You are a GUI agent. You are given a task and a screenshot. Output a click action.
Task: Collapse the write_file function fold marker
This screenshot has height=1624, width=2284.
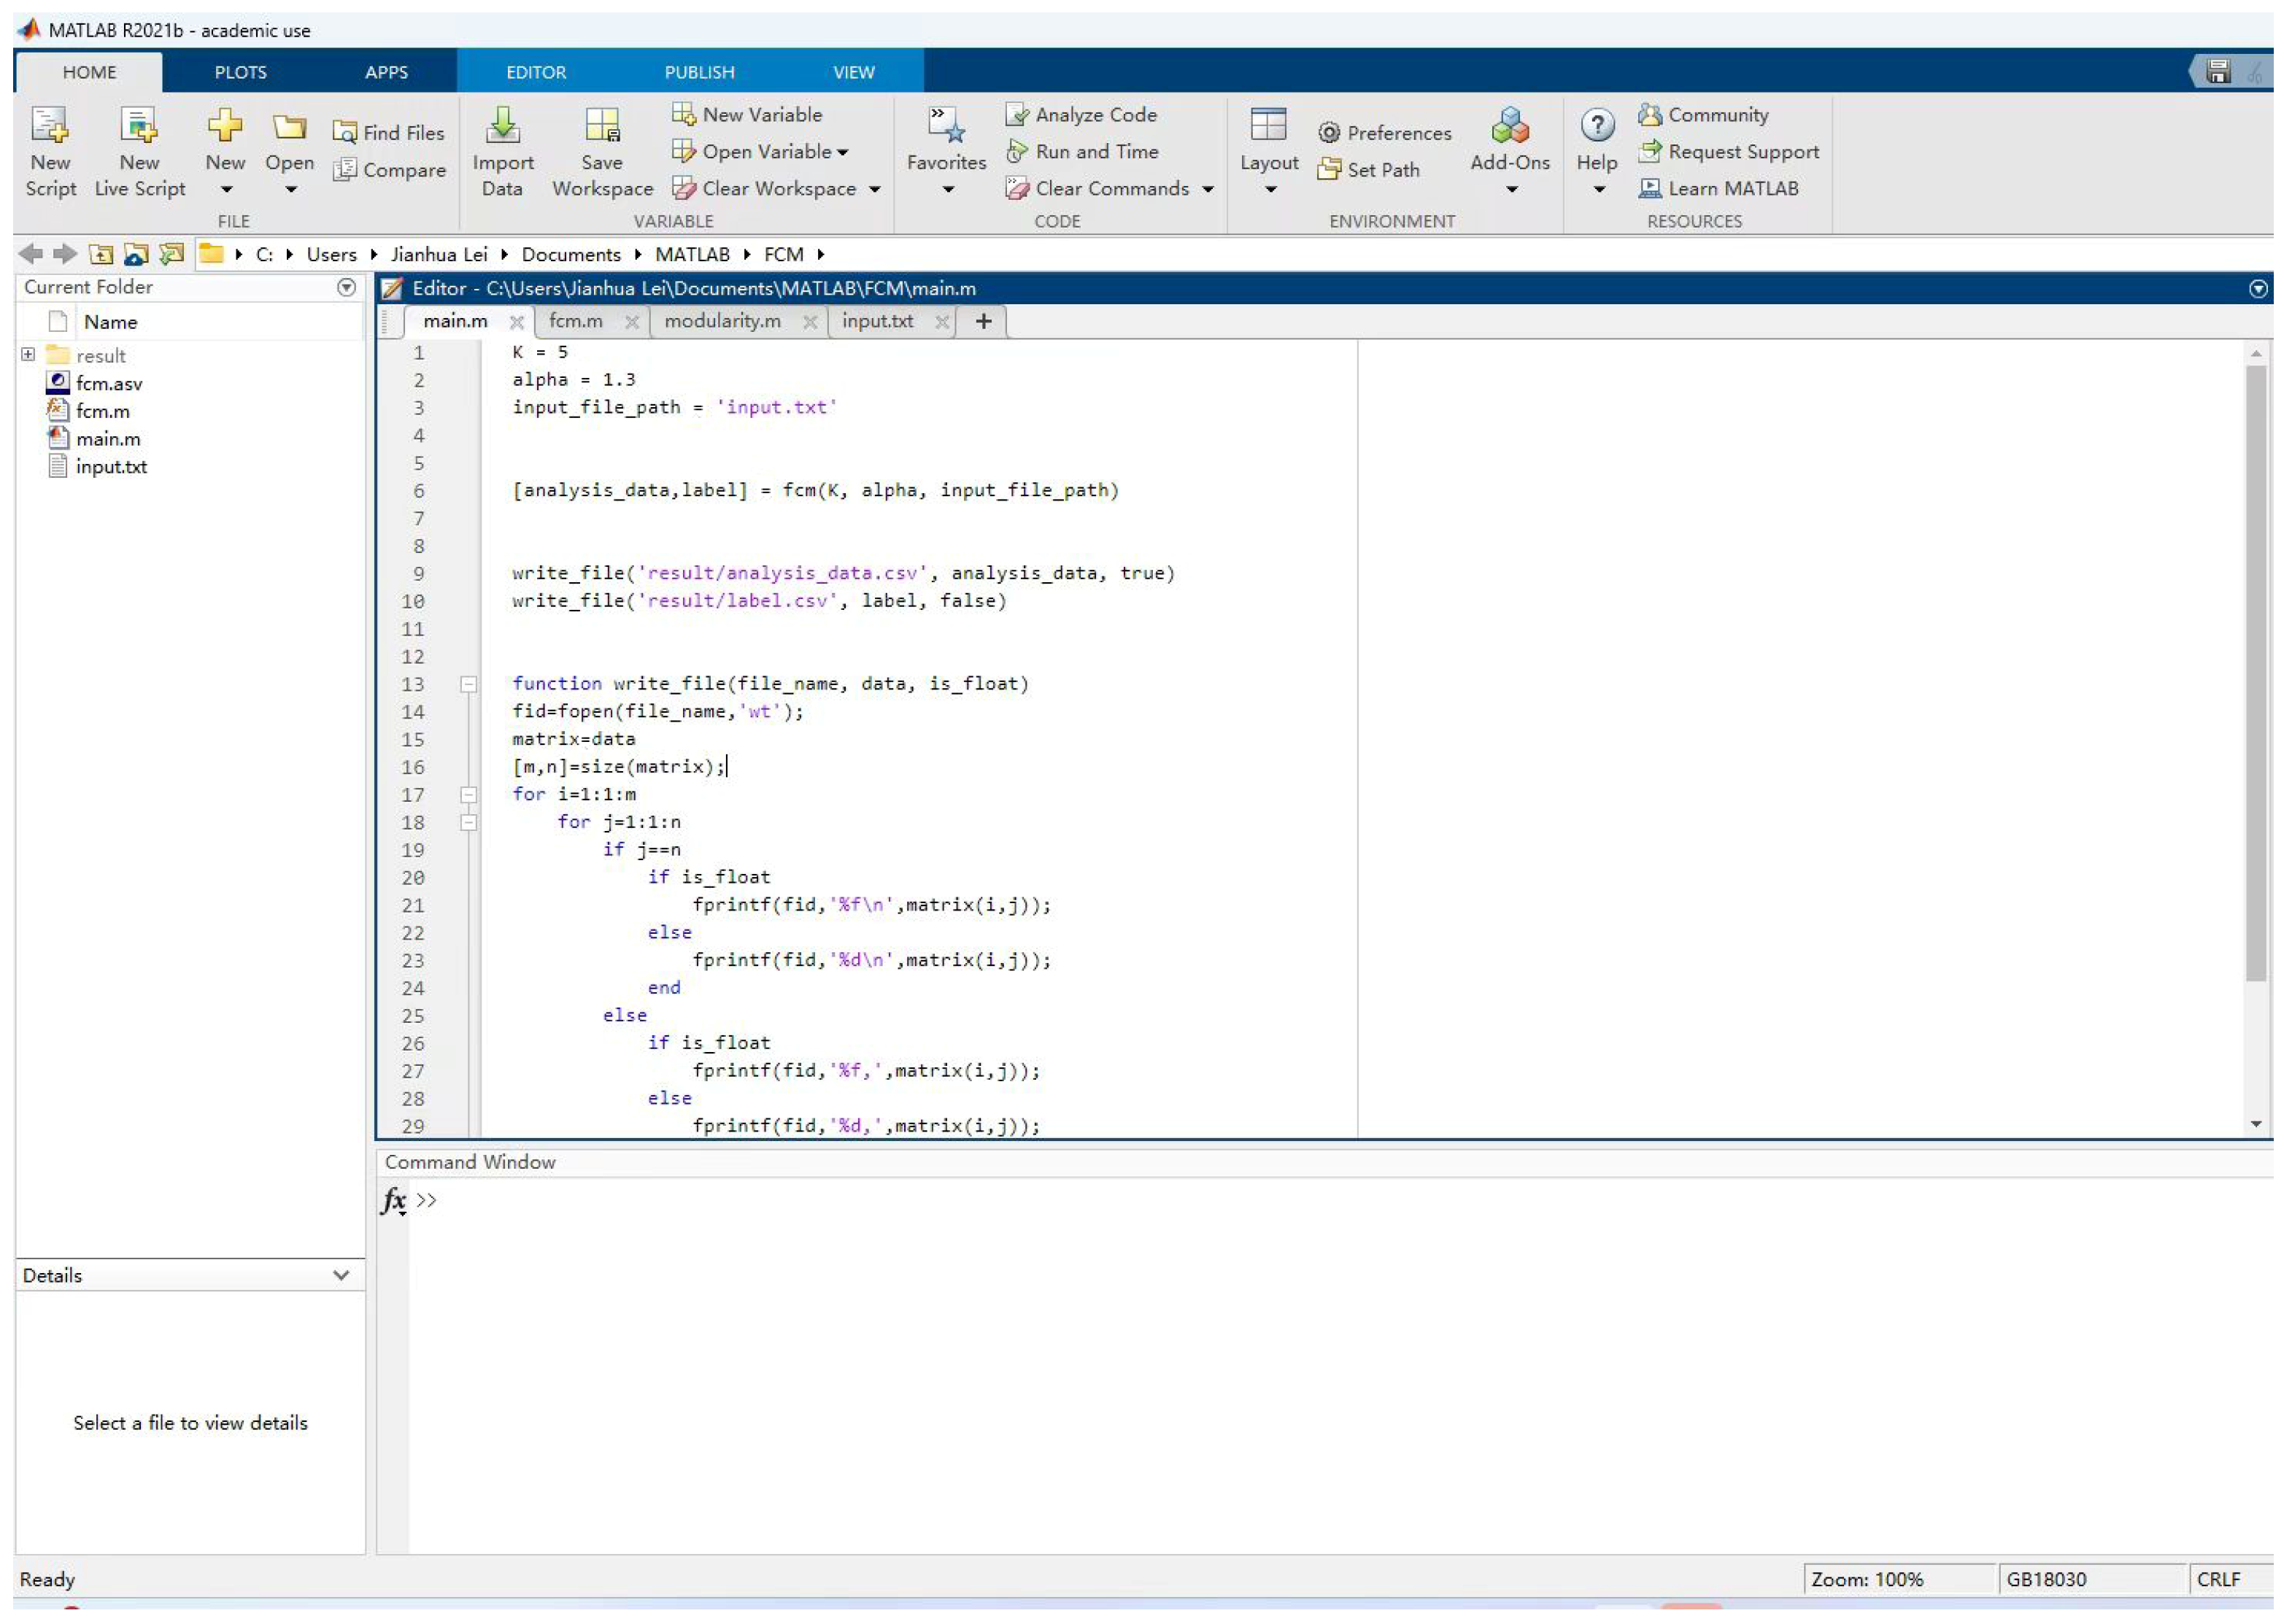[468, 685]
